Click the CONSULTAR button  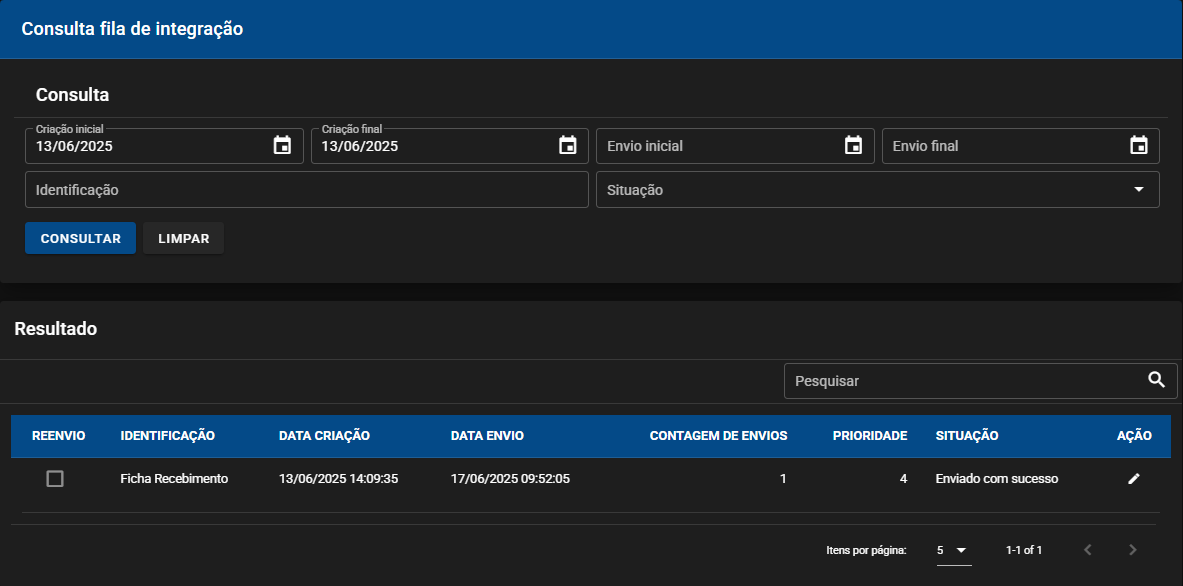click(81, 238)
